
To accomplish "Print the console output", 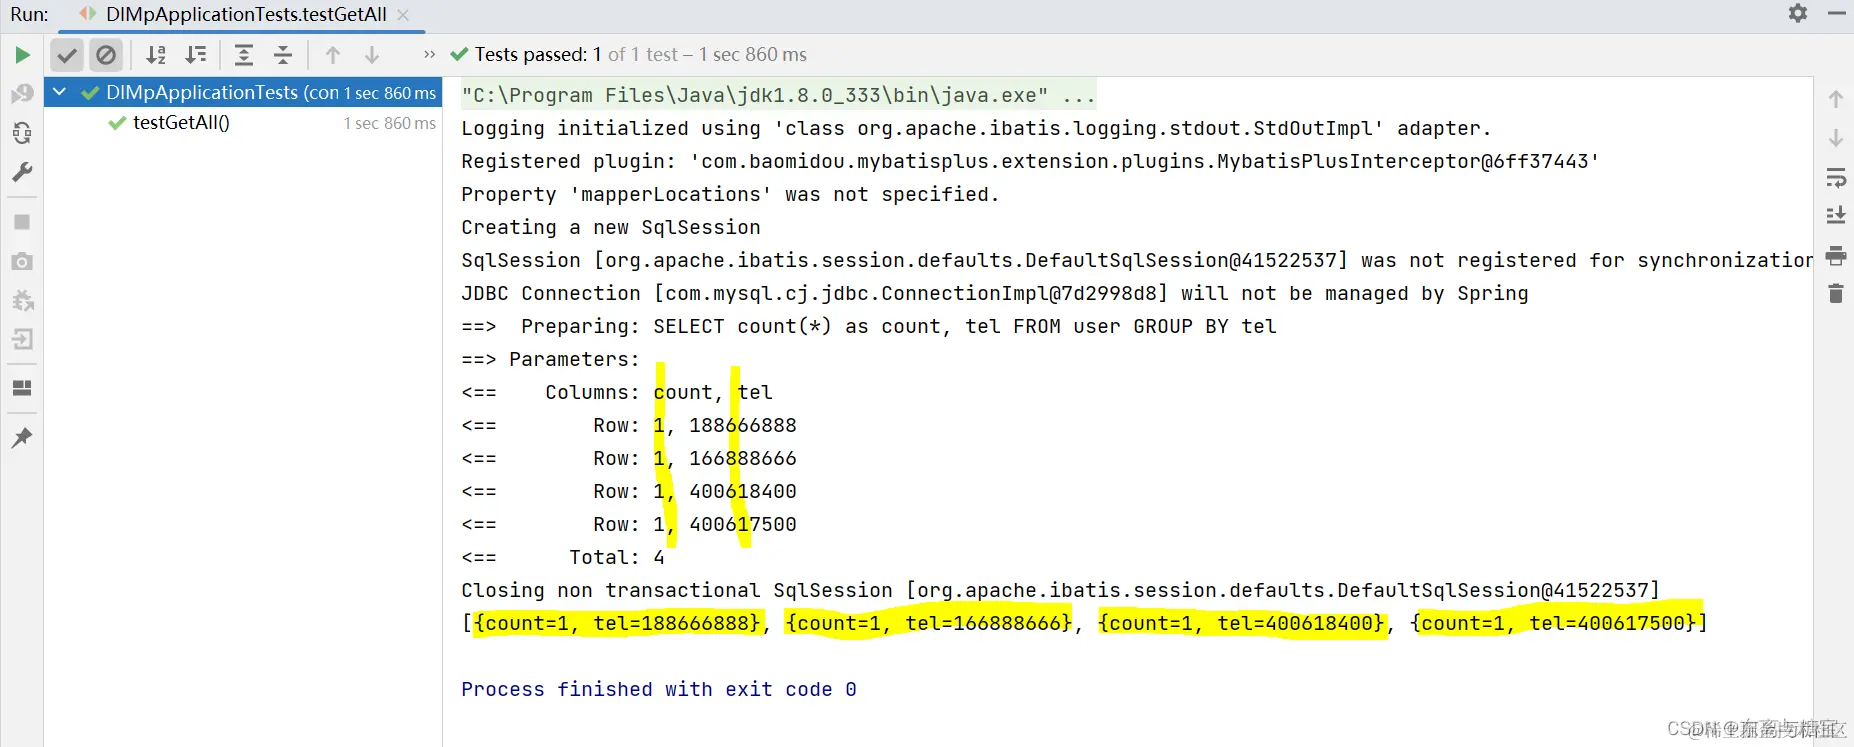I will (x=1836, y=256).
